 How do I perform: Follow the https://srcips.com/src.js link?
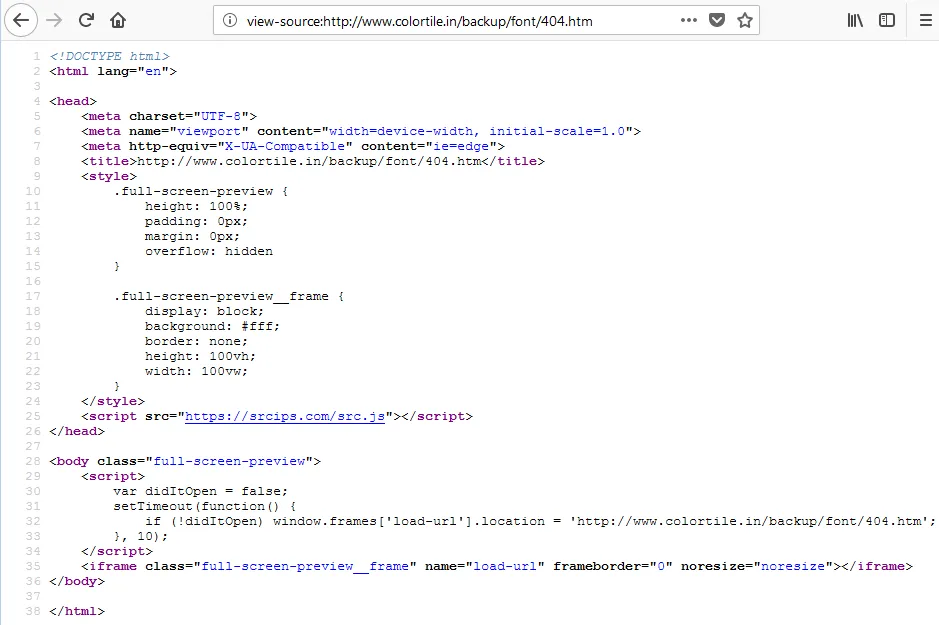click(x=284, y=416)
